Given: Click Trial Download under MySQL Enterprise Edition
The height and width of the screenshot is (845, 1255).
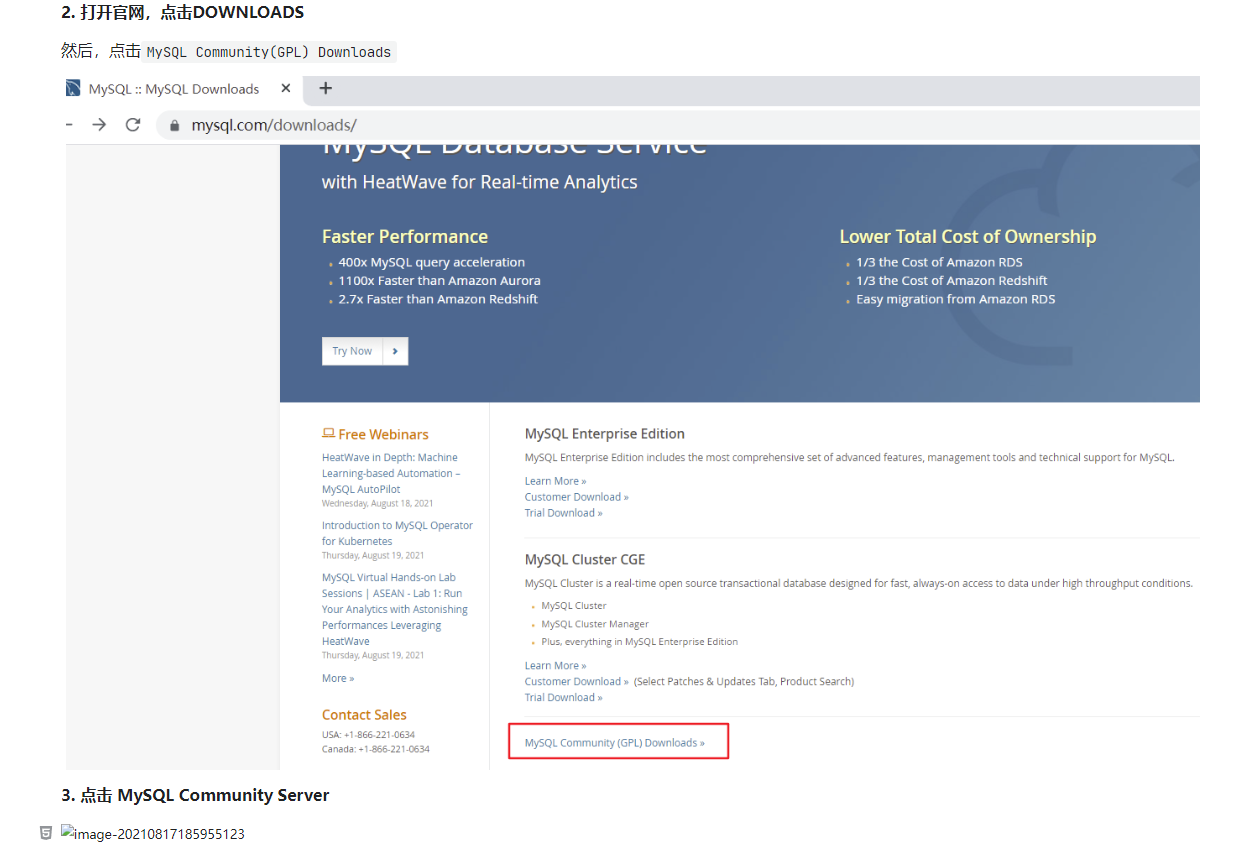Looking at the screenshot, I should tap(563, 513).
